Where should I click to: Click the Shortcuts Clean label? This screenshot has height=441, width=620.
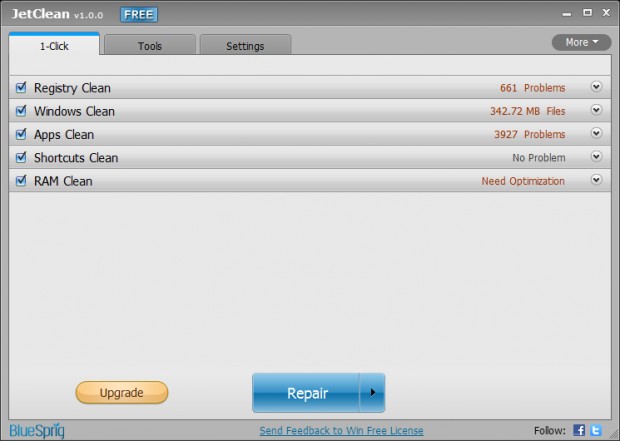(x=76, y=158)
